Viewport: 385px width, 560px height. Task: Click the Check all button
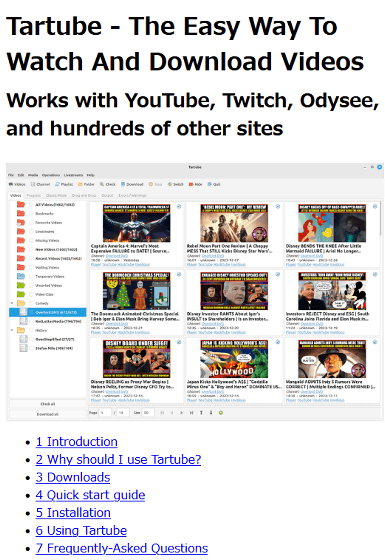48,404
